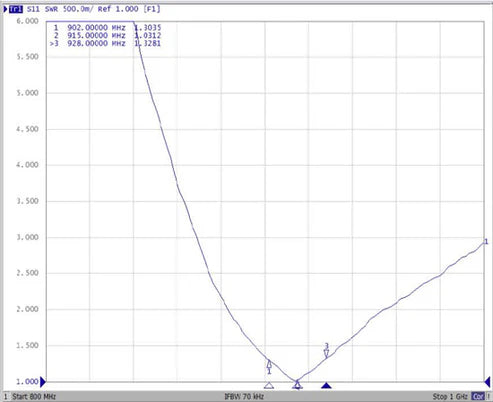Open the SWR format selector

(x=51, y=9)
